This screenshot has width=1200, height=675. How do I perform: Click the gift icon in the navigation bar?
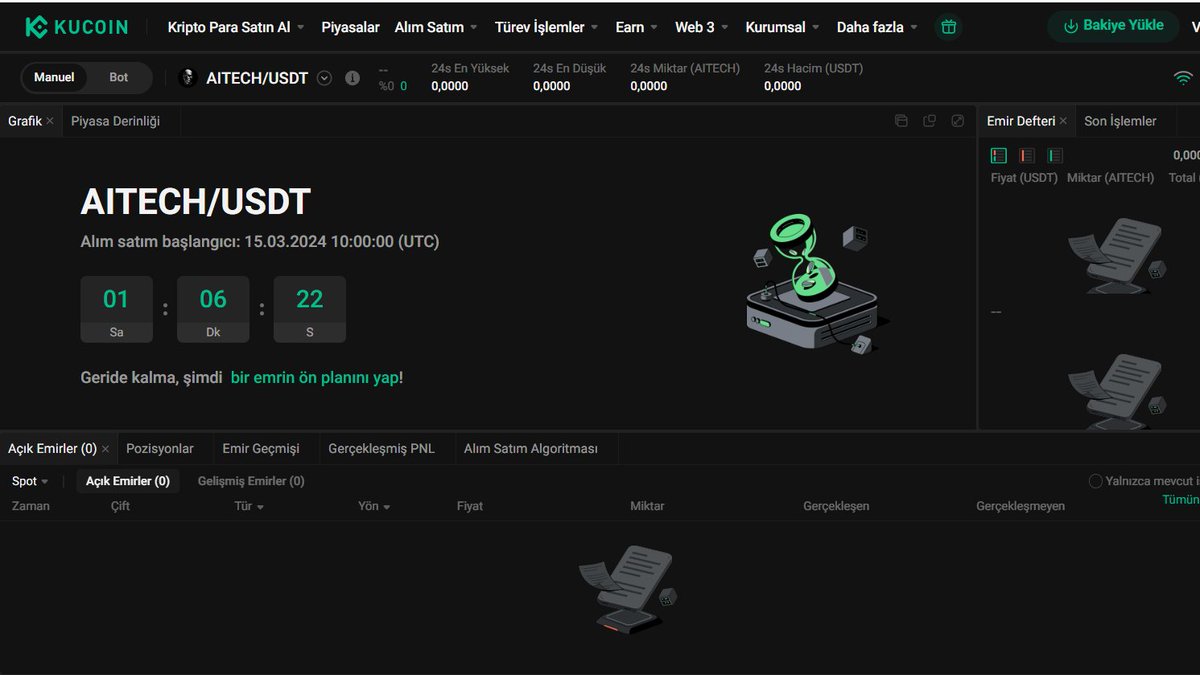(x=948, y=27)
